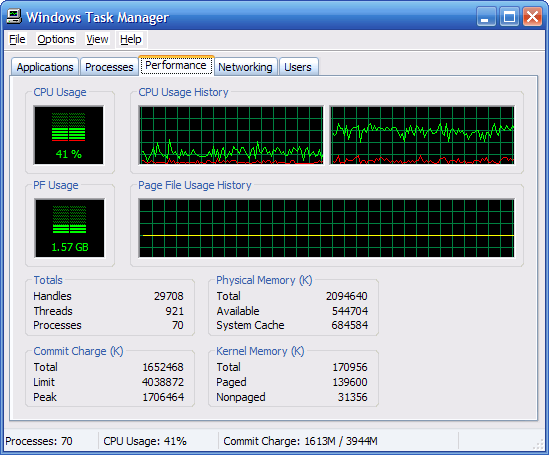Click the Nonpaged value 31356
This screenshot has height=455, width=549.
353,397
